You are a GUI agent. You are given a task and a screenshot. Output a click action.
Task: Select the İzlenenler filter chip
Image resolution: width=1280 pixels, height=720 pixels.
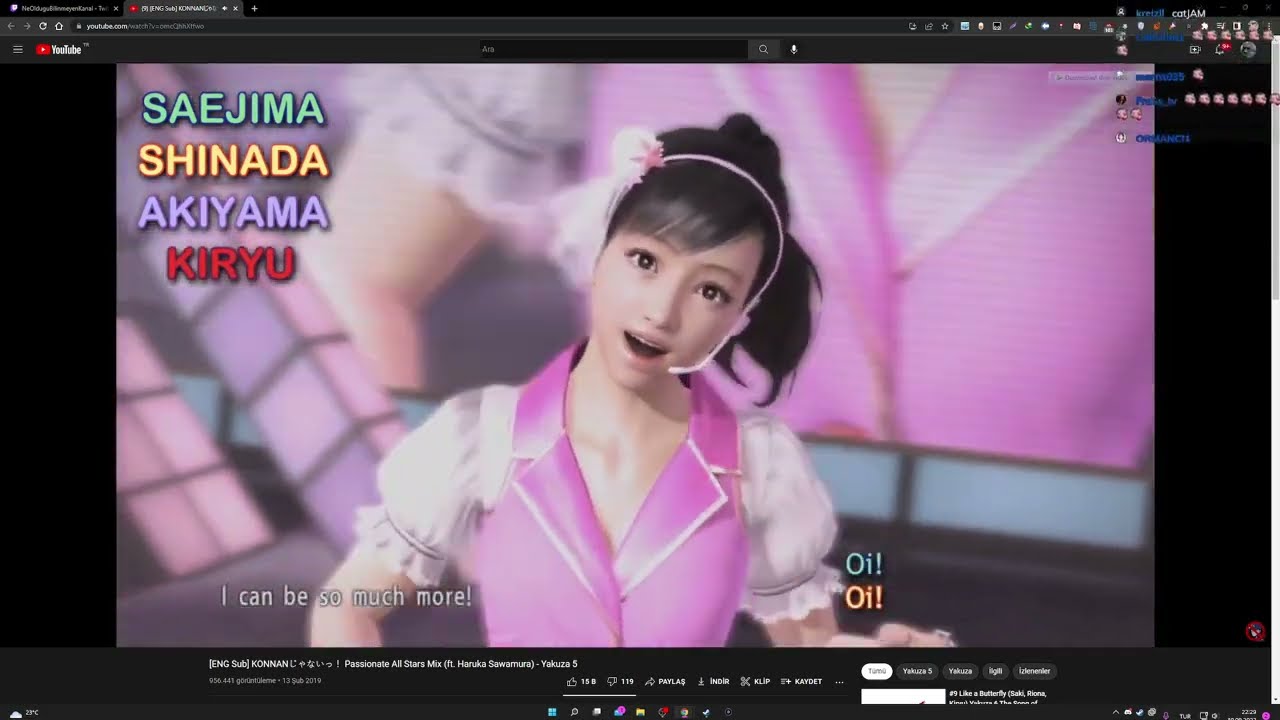[x=1034, y=671]
